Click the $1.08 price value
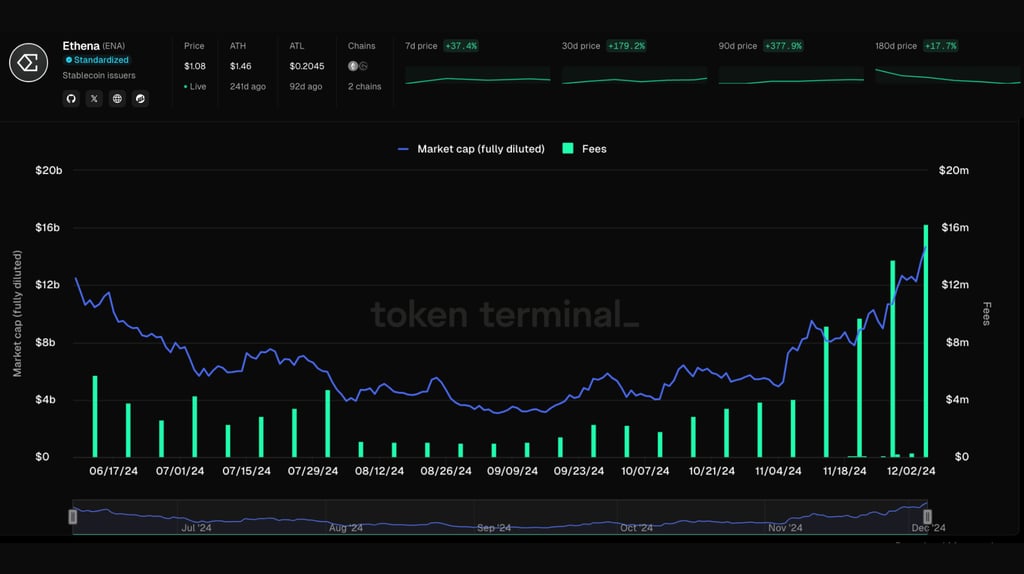The width and height of the screenshot is (1024, 574). click(195, 66)
